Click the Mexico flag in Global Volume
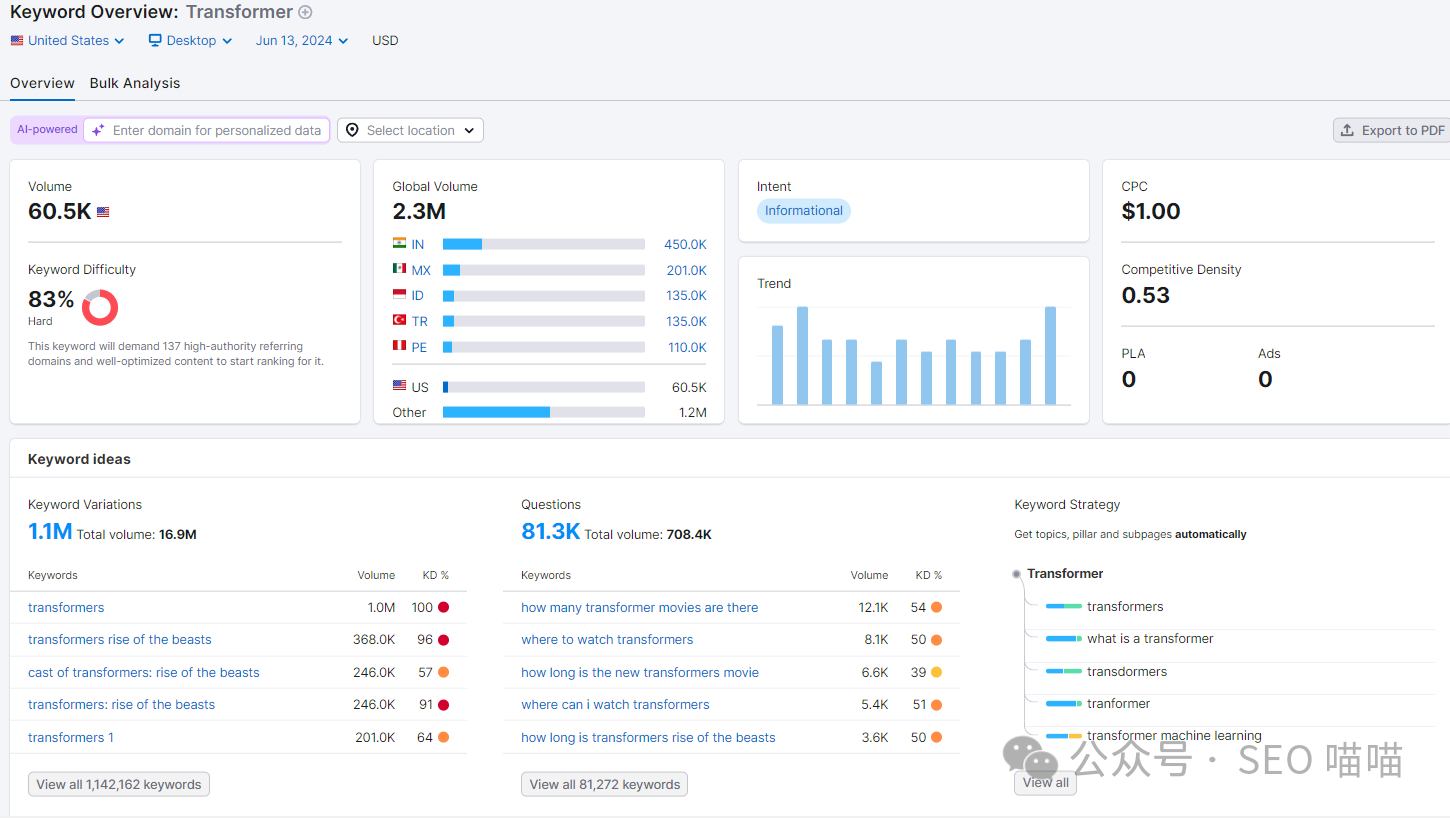 point(399,269)
